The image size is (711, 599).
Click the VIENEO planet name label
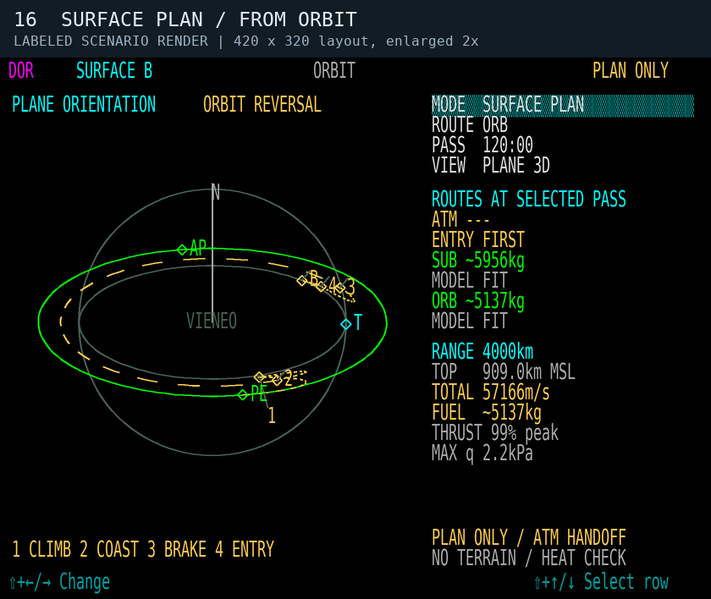[x=211, y=321]
